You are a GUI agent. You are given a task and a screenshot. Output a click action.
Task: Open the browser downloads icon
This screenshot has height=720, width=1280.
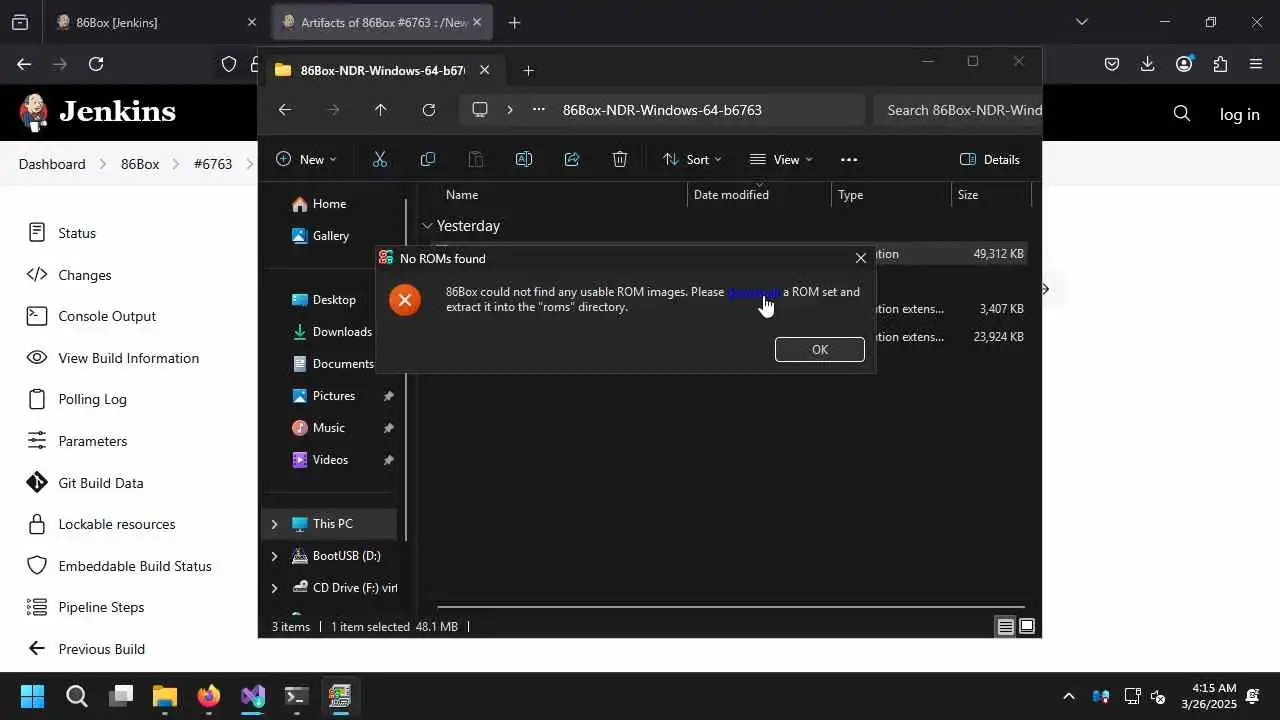click(x=1147, y=64)
